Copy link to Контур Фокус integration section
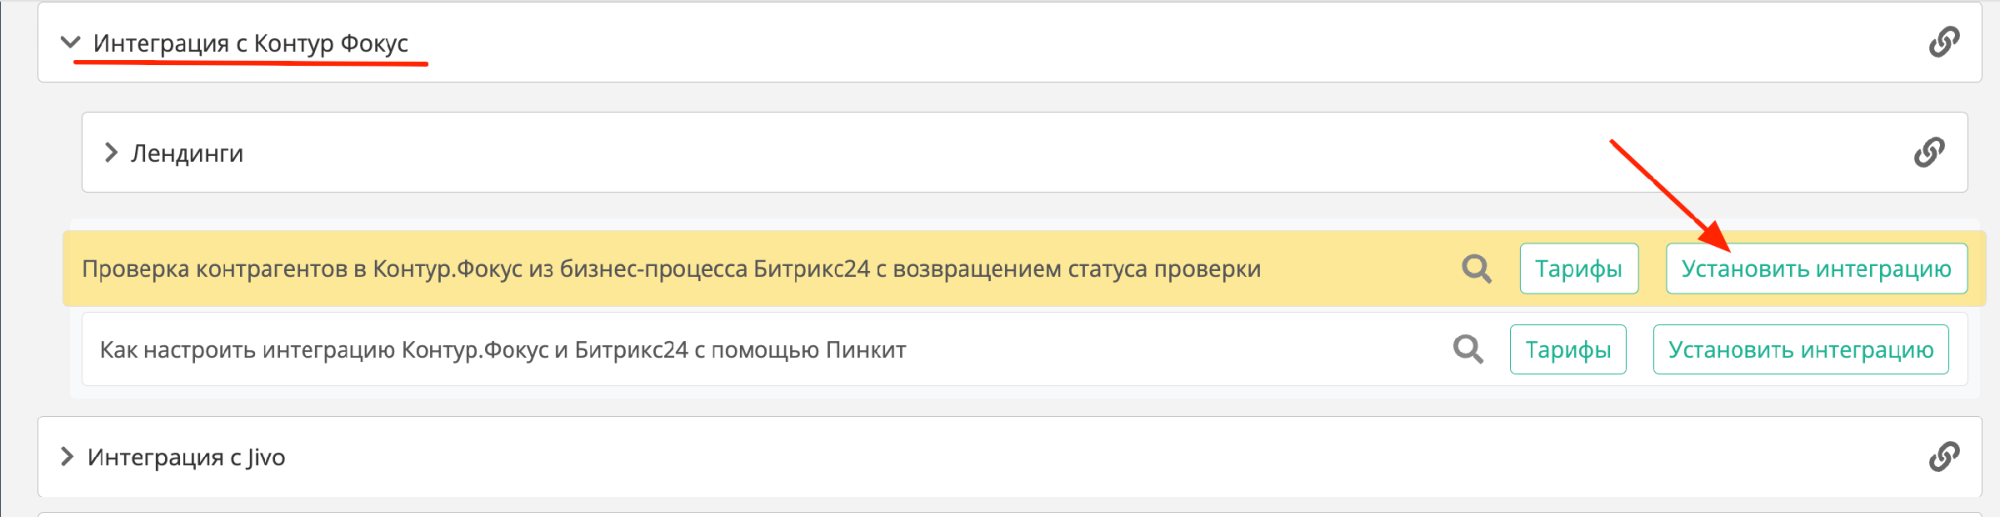Viewport: 2000px width, 517px height. 1943,42
